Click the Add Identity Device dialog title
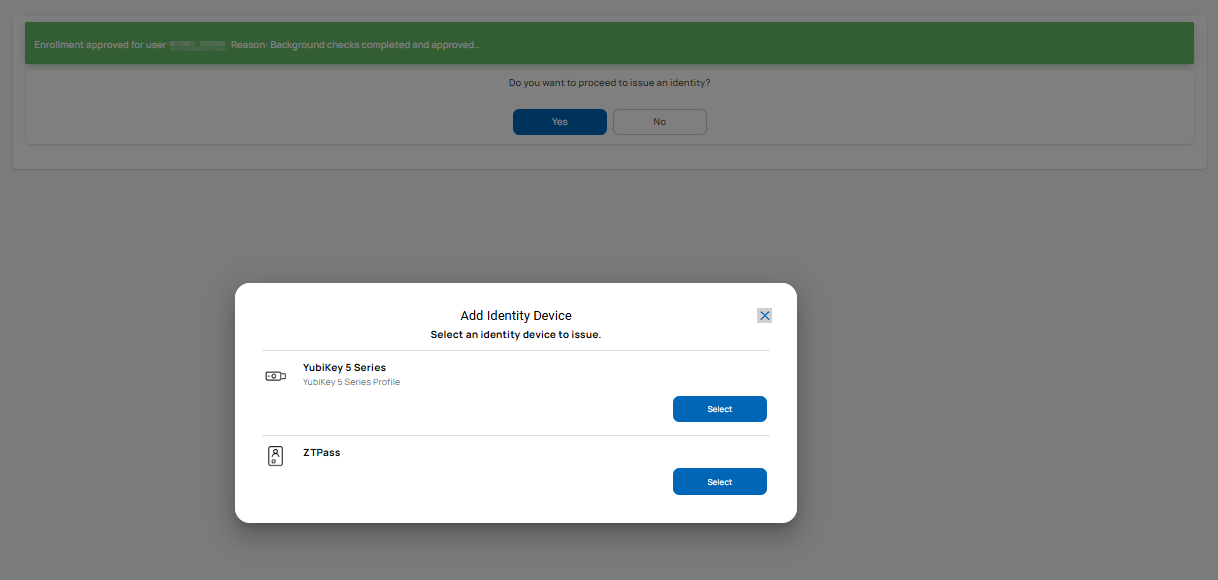The image size is (1218, 580). [x=515, y=315]
